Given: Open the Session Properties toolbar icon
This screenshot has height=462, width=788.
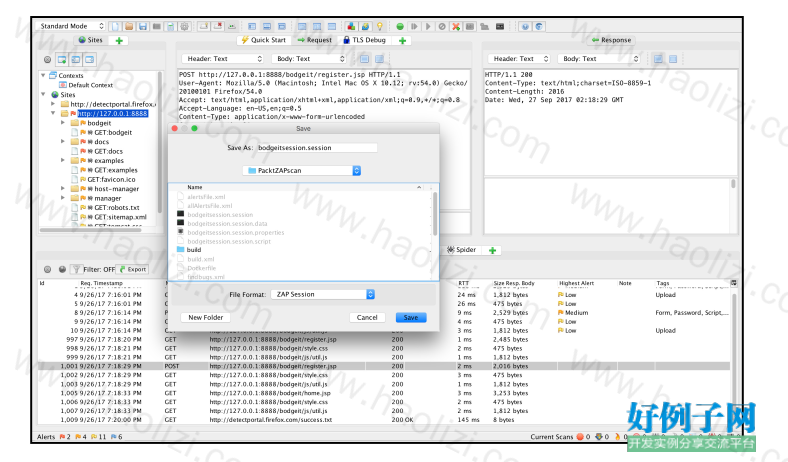Looking at the screenshot, I should click(x=170, y=26).
